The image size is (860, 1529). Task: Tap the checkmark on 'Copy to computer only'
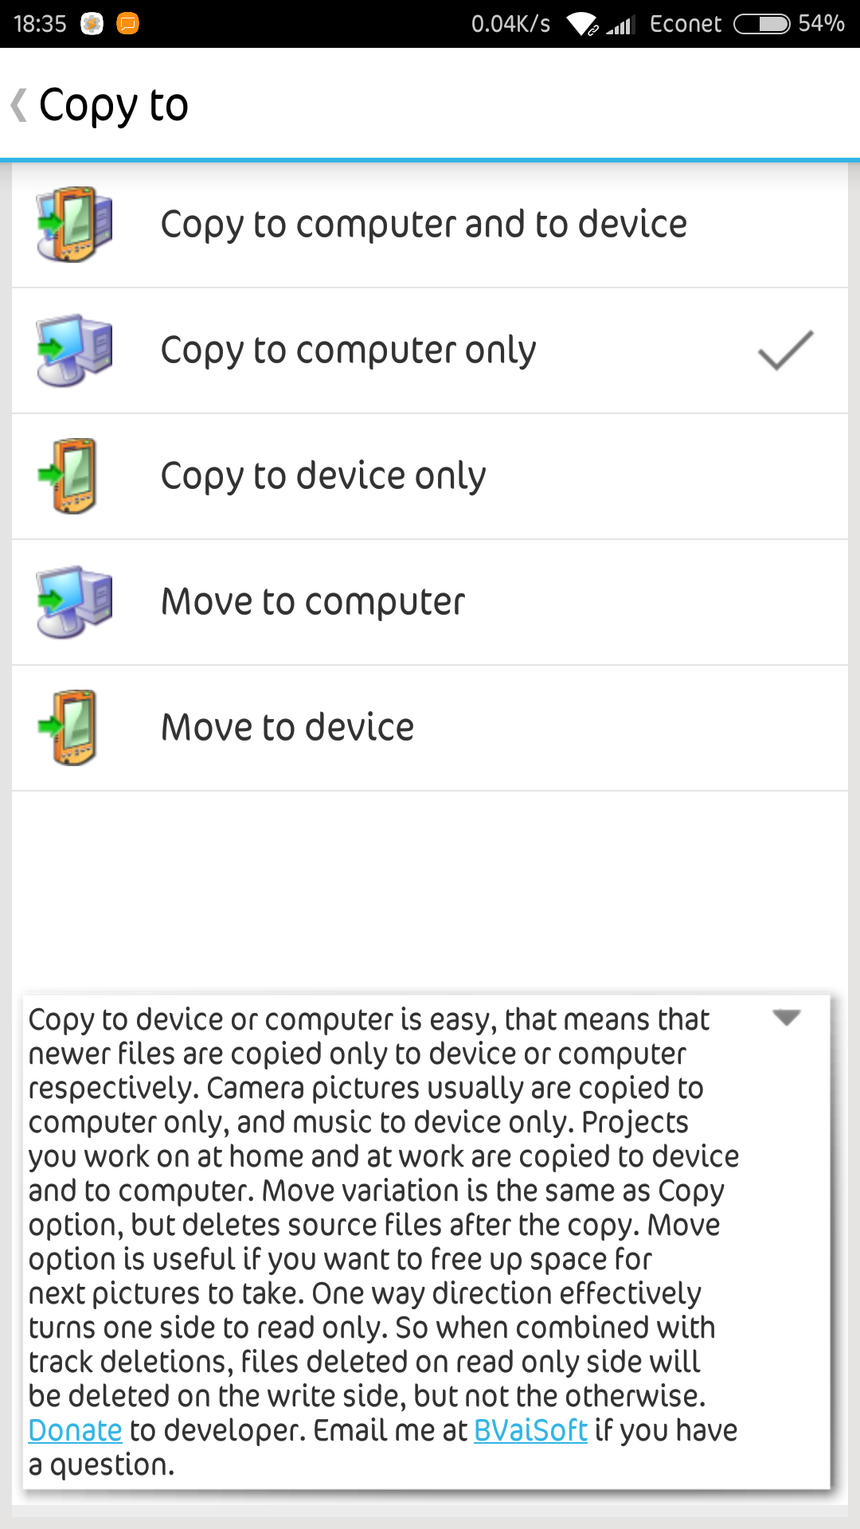click(x=785, y=350)
